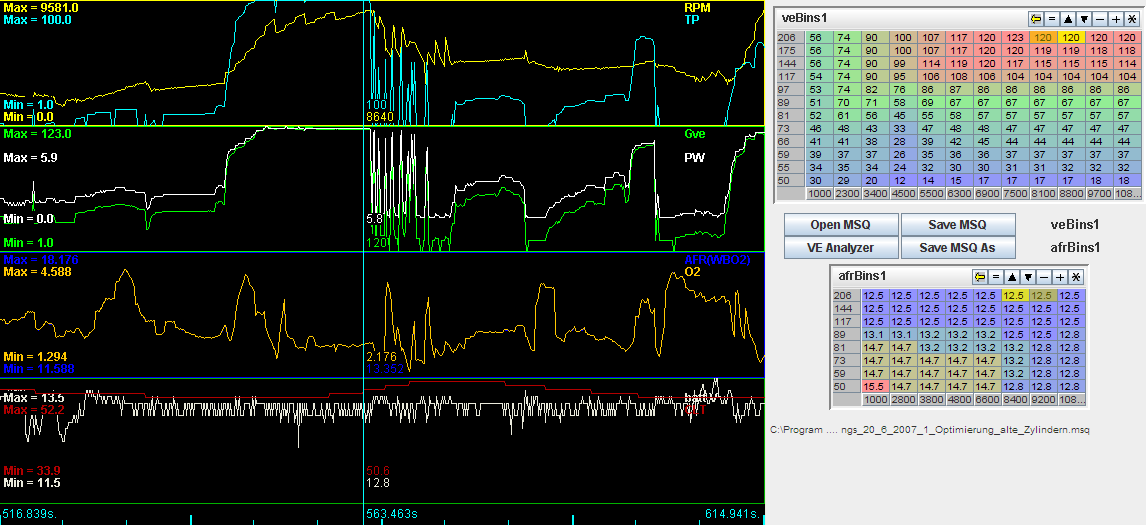Click the veBins1 table title
The image size is (1146, 525).
[804, 18]
